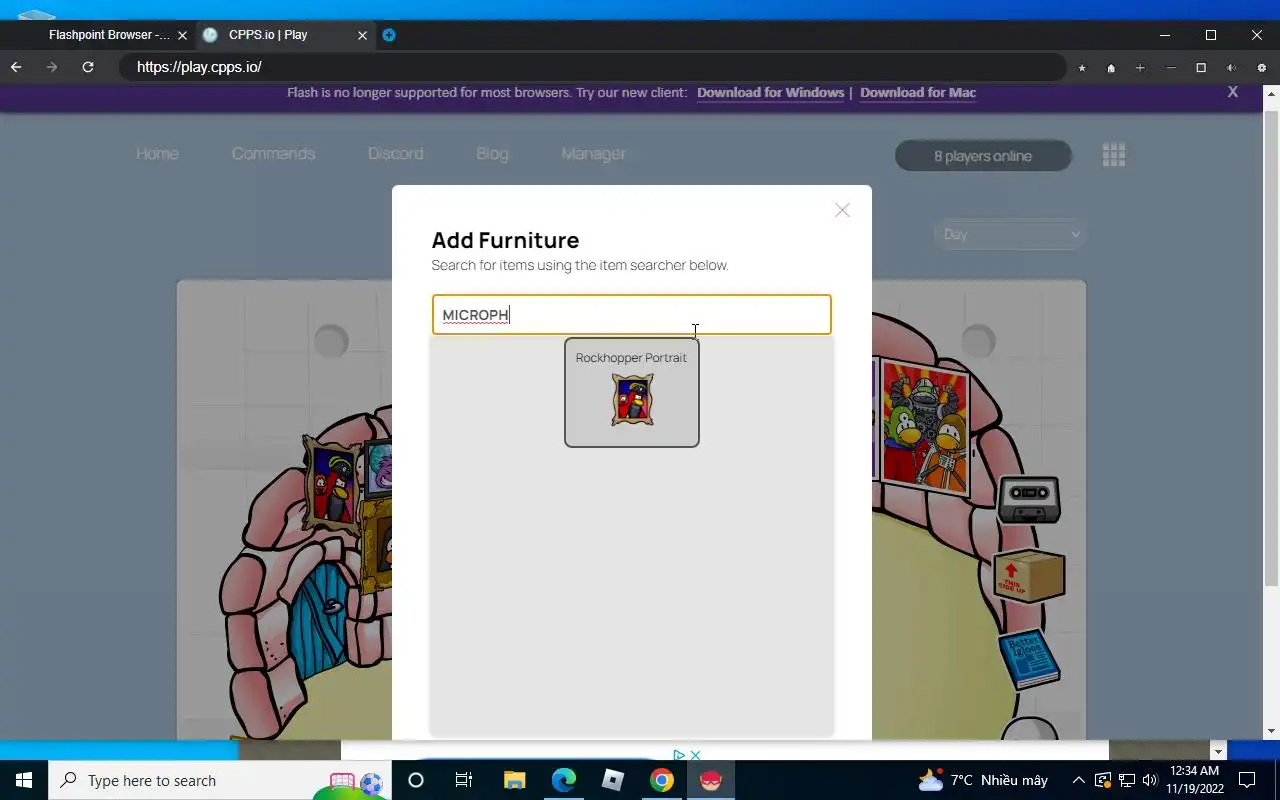Open File Explorer from taskbar
This screenshot has width=1280, height=800.
514,780
